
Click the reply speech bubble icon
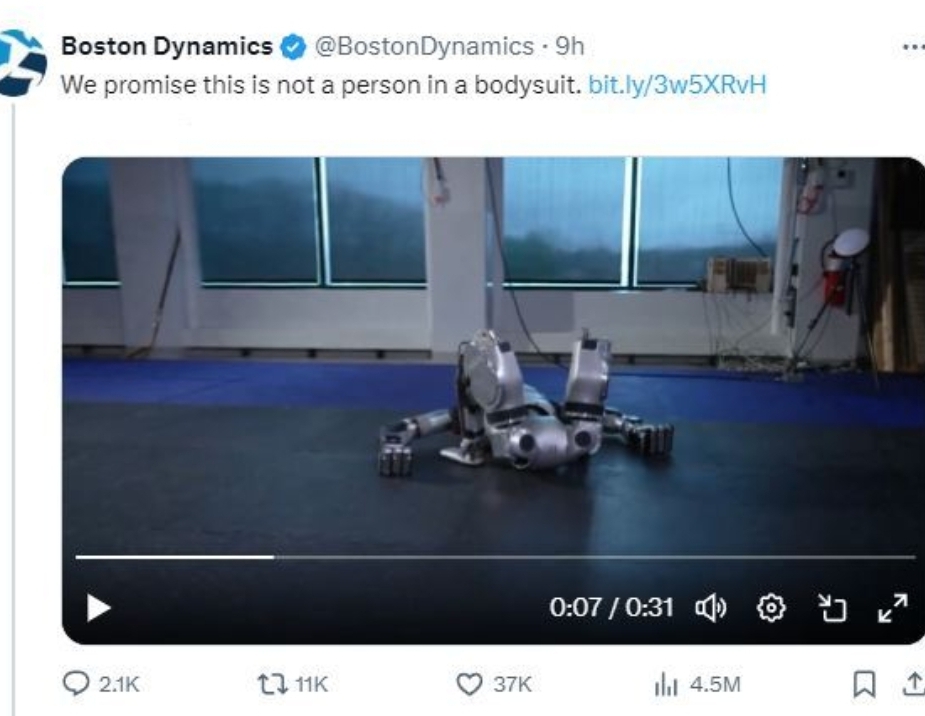click(76, 684)
